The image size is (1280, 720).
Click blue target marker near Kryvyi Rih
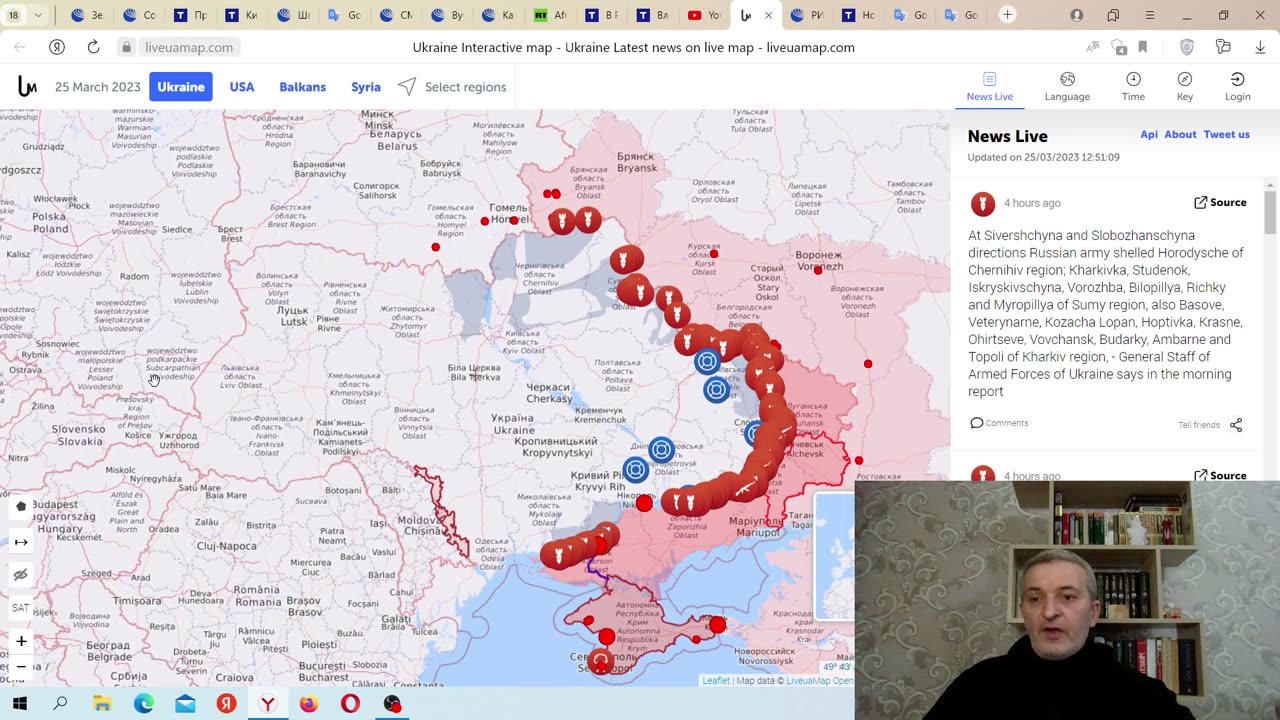(636, 469)
